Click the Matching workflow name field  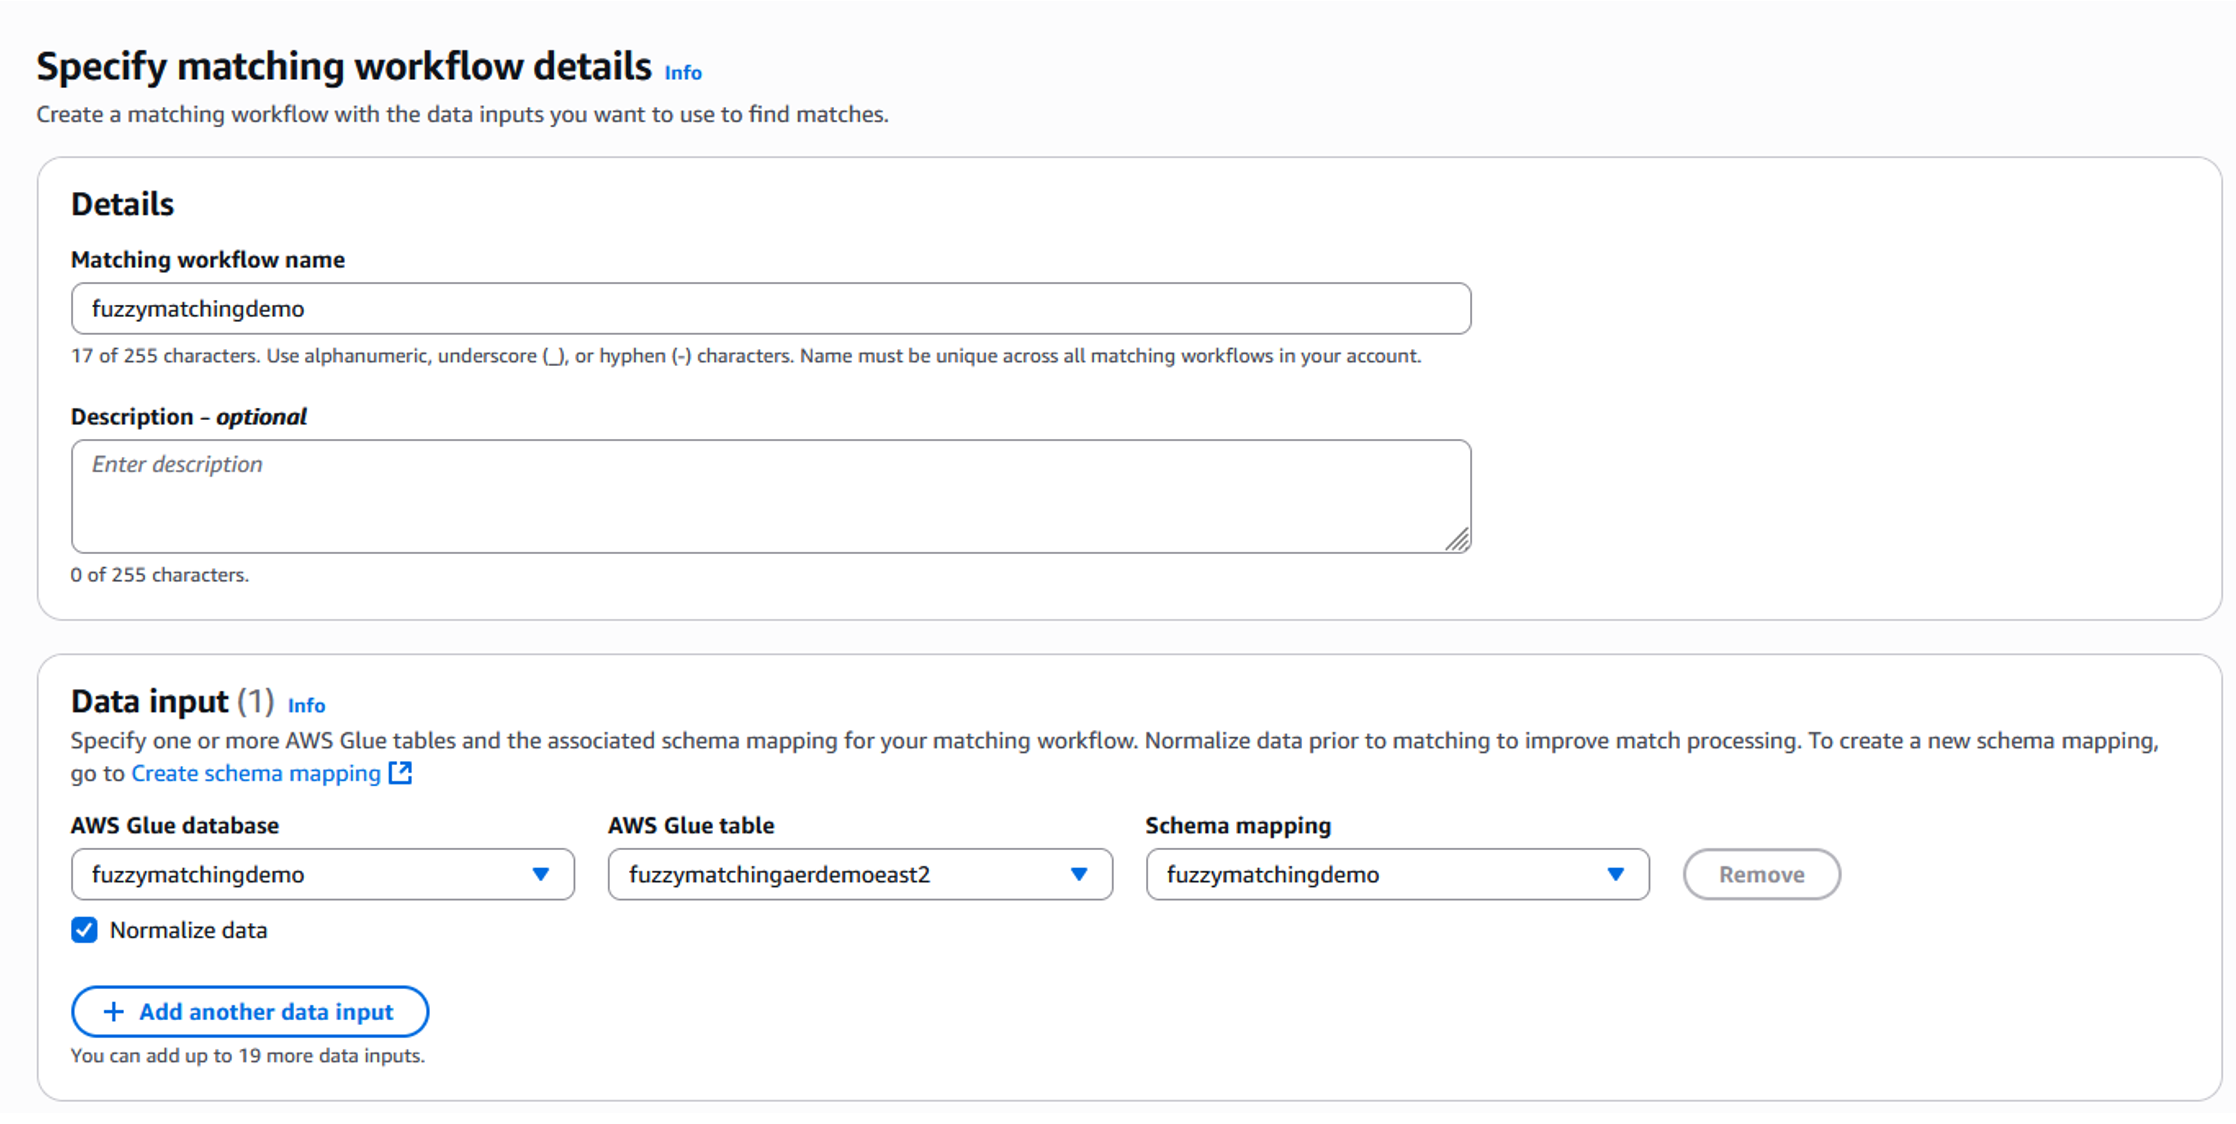[770, 308]
